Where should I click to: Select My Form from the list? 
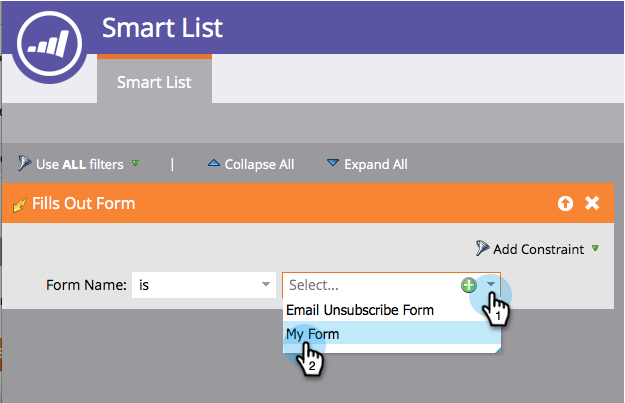point(313,334)
